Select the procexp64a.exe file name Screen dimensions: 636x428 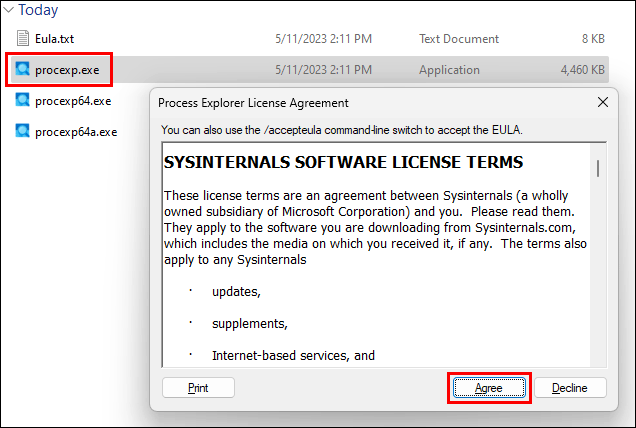[76, 132]
